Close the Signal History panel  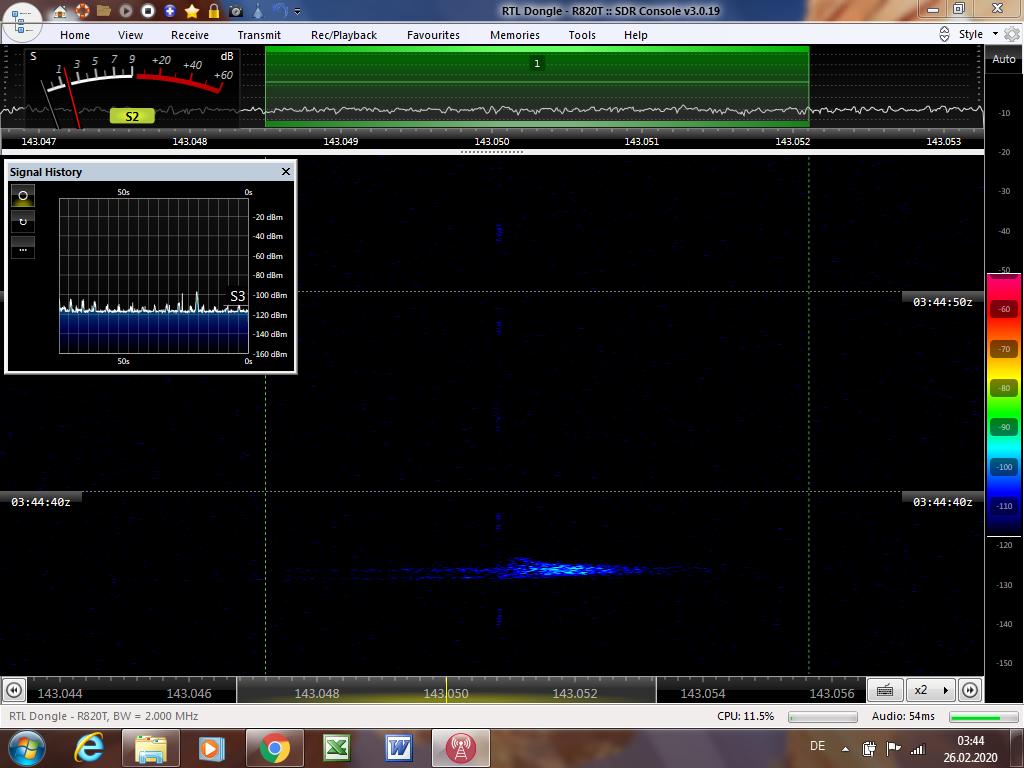285,172
